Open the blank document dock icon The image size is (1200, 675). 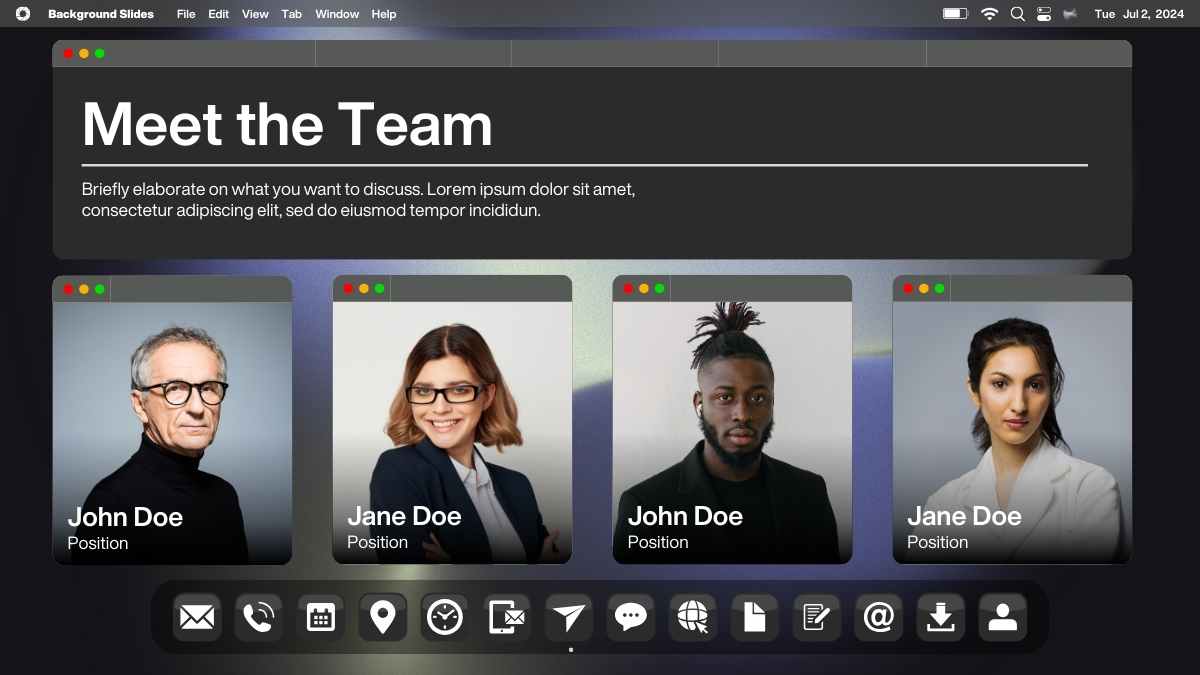pos(755,617)
